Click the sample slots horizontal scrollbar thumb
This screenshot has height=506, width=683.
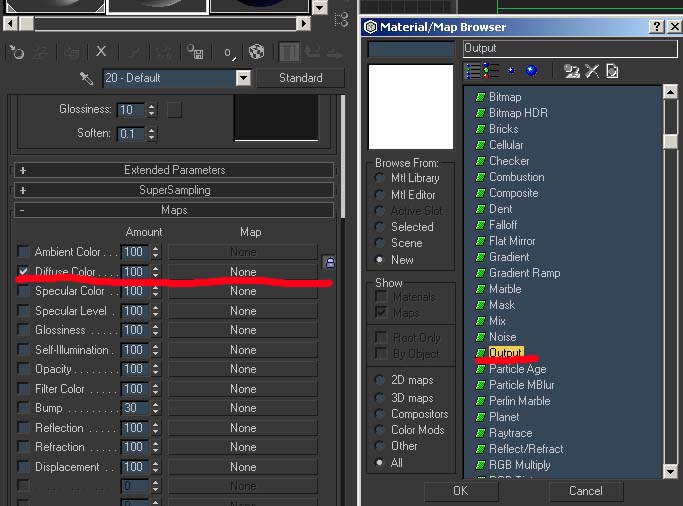point(27,24)
